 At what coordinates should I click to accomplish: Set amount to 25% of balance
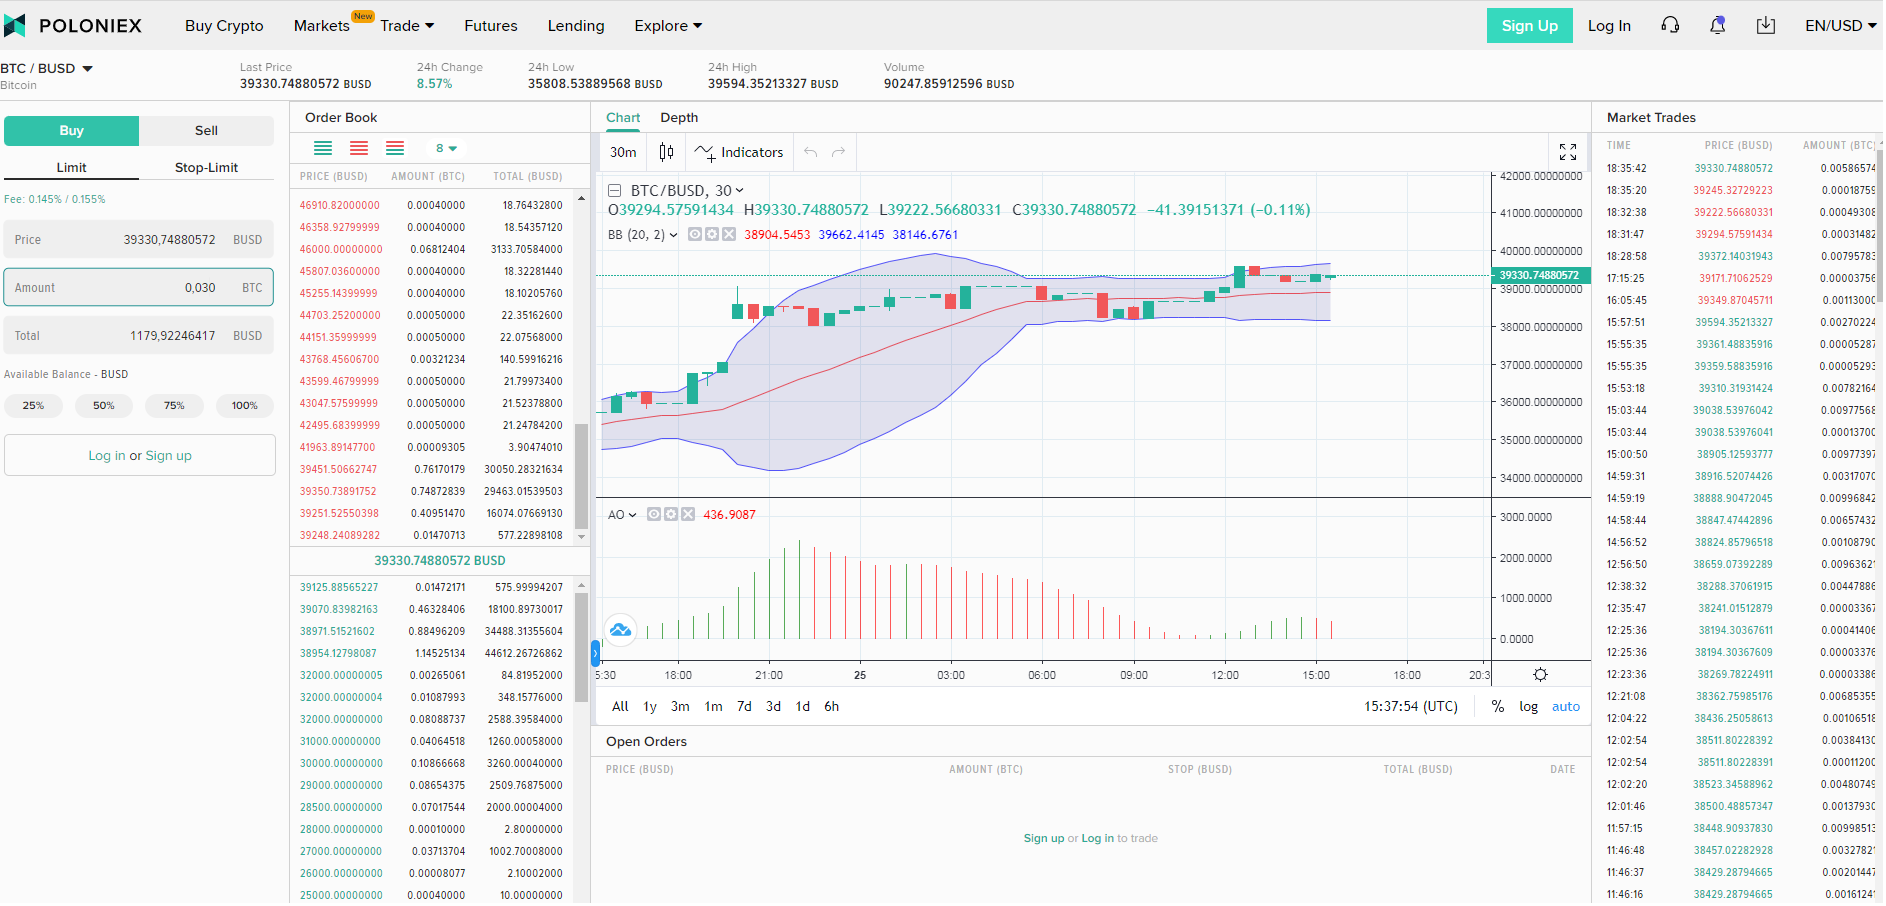[x=33, y=405]
